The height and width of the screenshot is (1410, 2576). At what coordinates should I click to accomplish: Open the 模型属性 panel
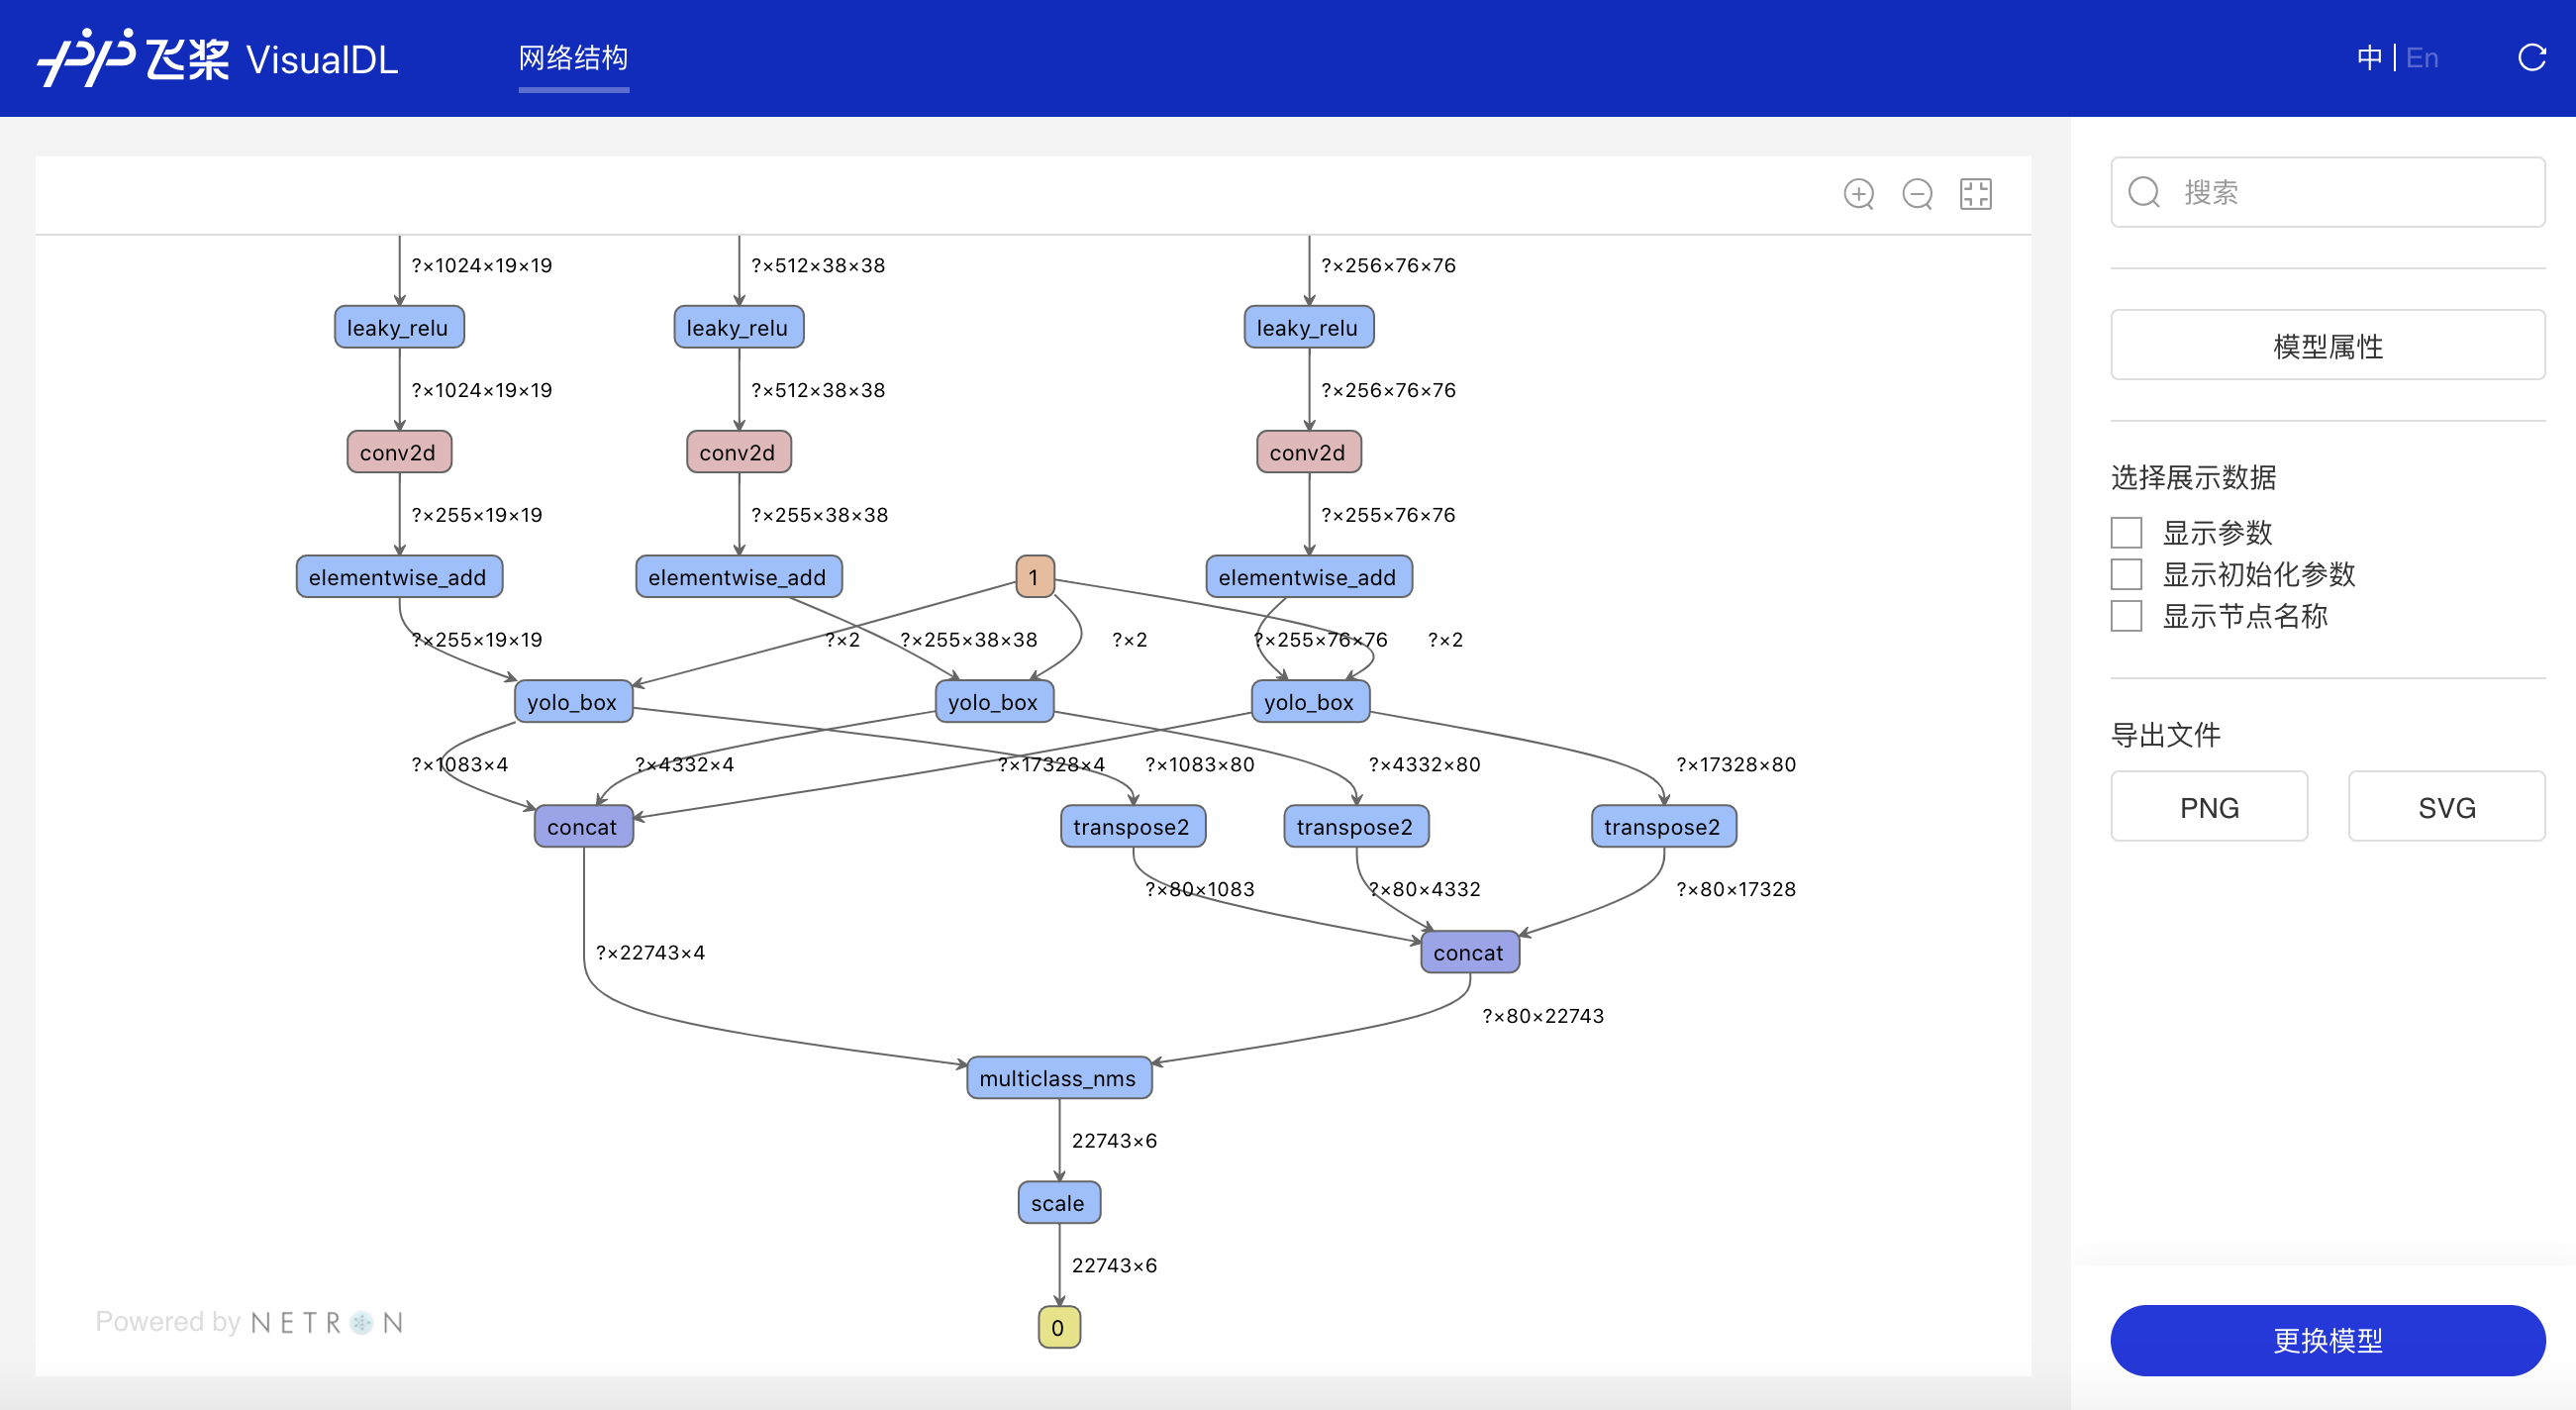coord(2327,345)
